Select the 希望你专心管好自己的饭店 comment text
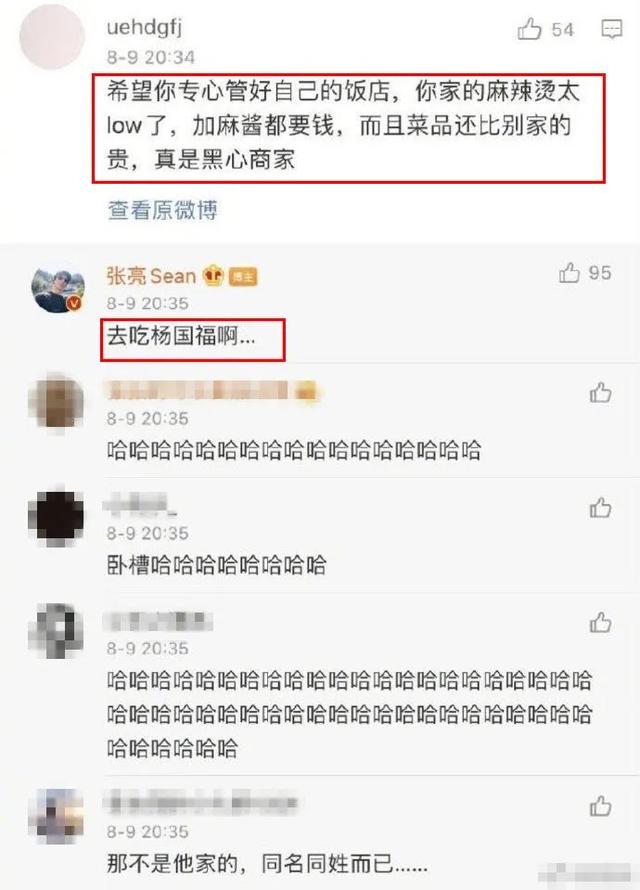Viewport: 640px width, 890px height. pyautogui.click(x=344, y=125)
